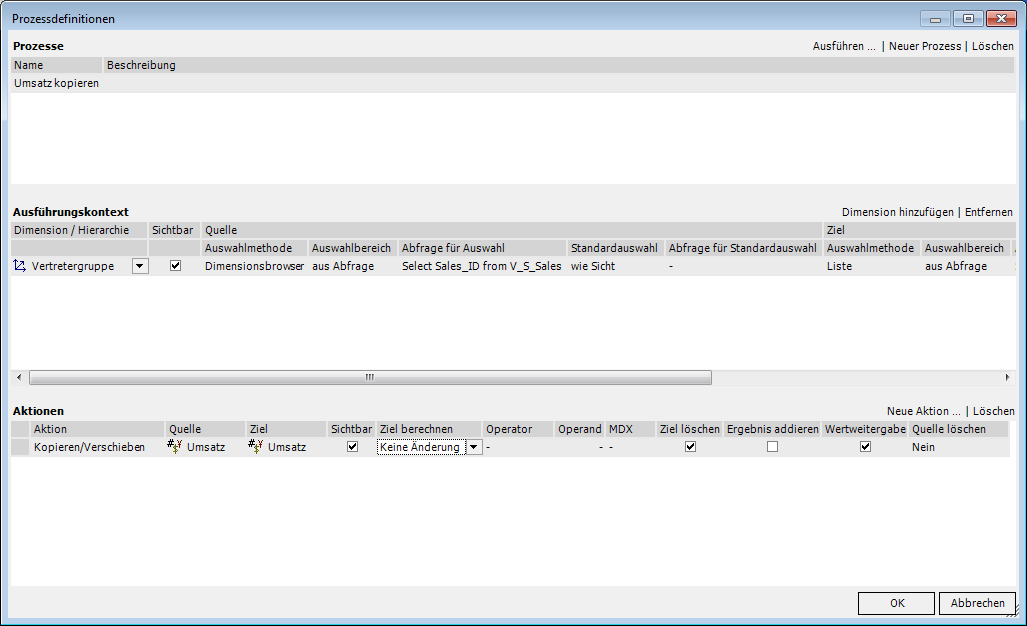
Task: Click the row selector of Kopieren/Verschieben action
Action: point(20,447)
